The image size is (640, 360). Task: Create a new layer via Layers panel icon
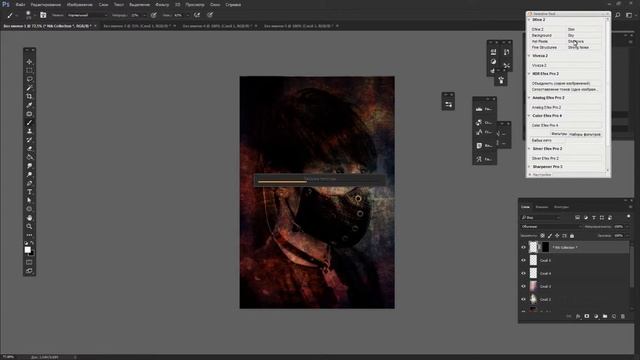[x=613, y=316]
